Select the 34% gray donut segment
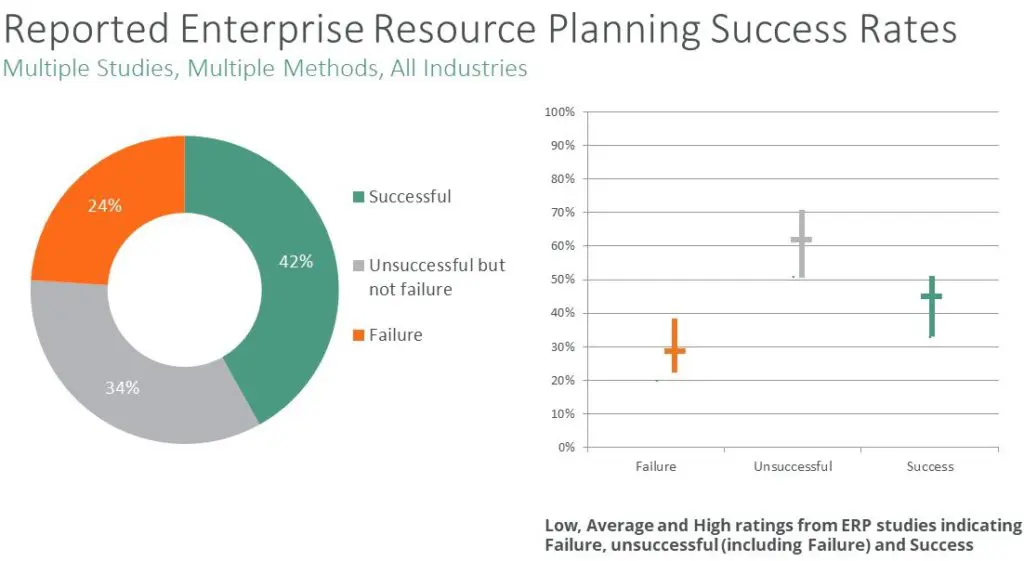 pos(124,385)
